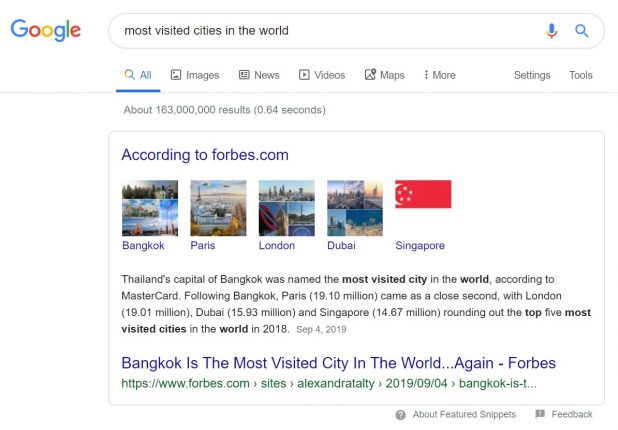Open the Tools menu

[x=581, y=75]
